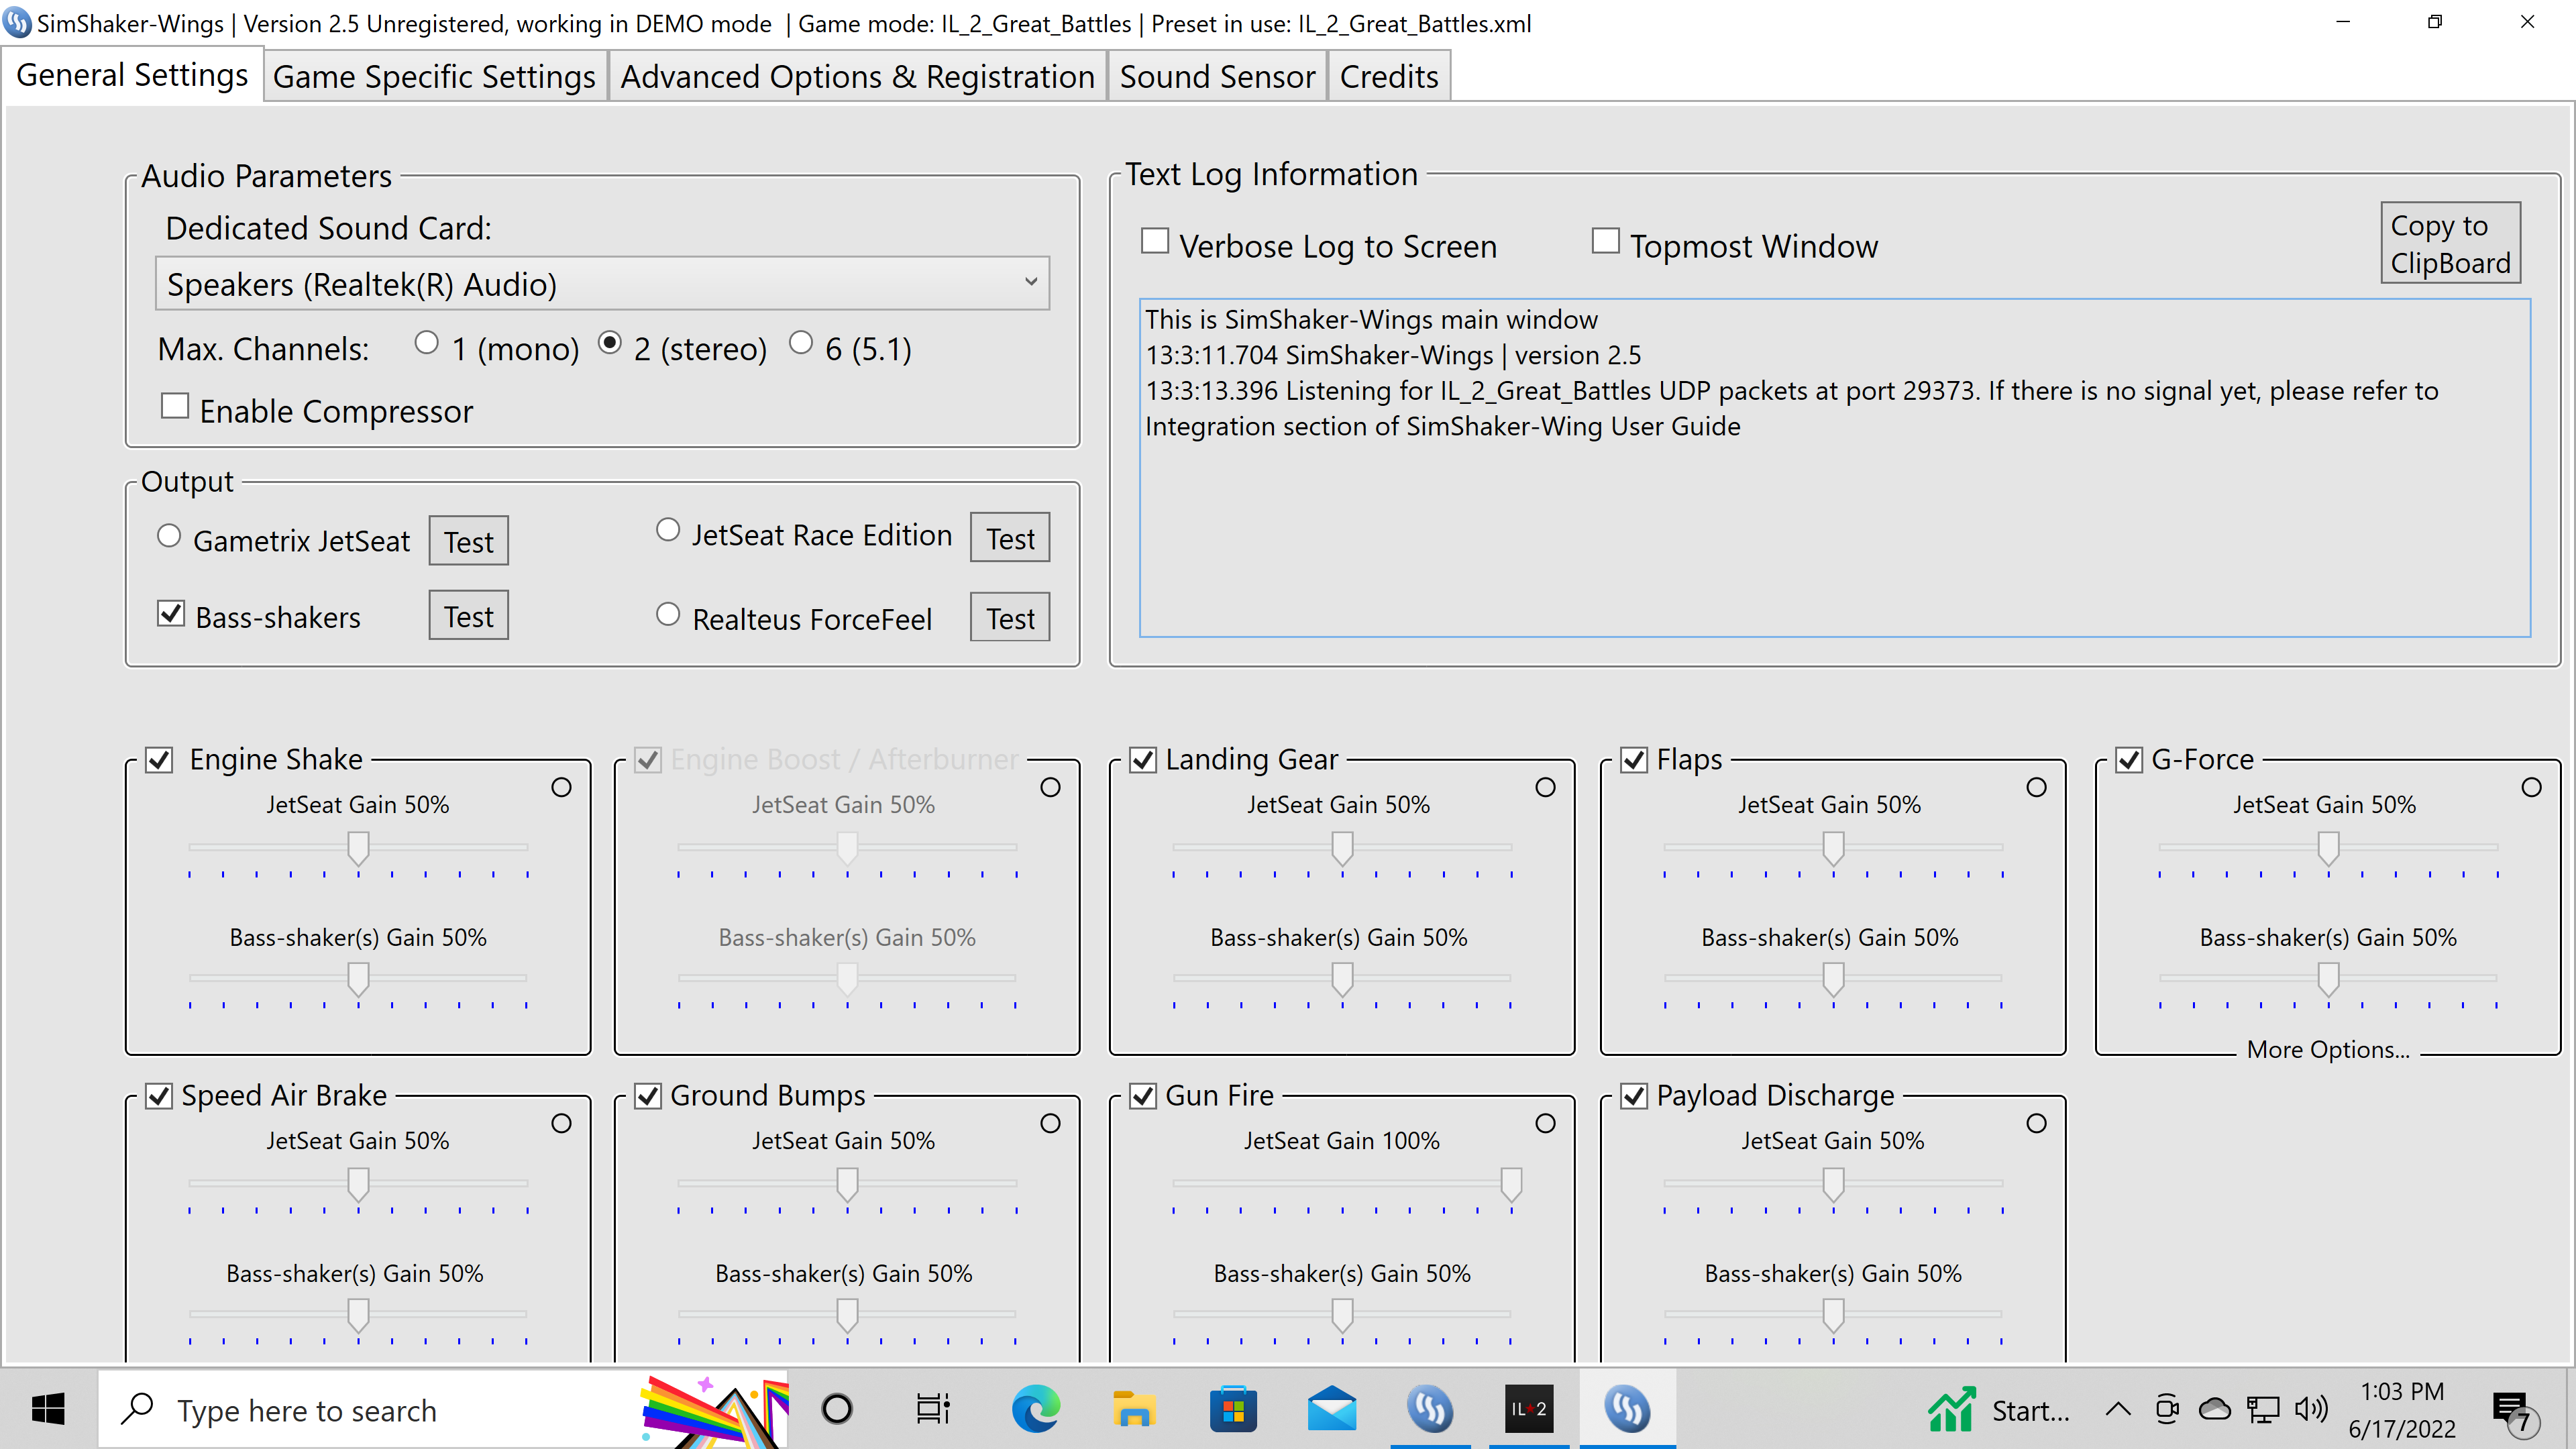Screen dimensions: 2576x1449
Task: Expand the Dedicated Sound Card dropdown
Action: click(602, 284)
